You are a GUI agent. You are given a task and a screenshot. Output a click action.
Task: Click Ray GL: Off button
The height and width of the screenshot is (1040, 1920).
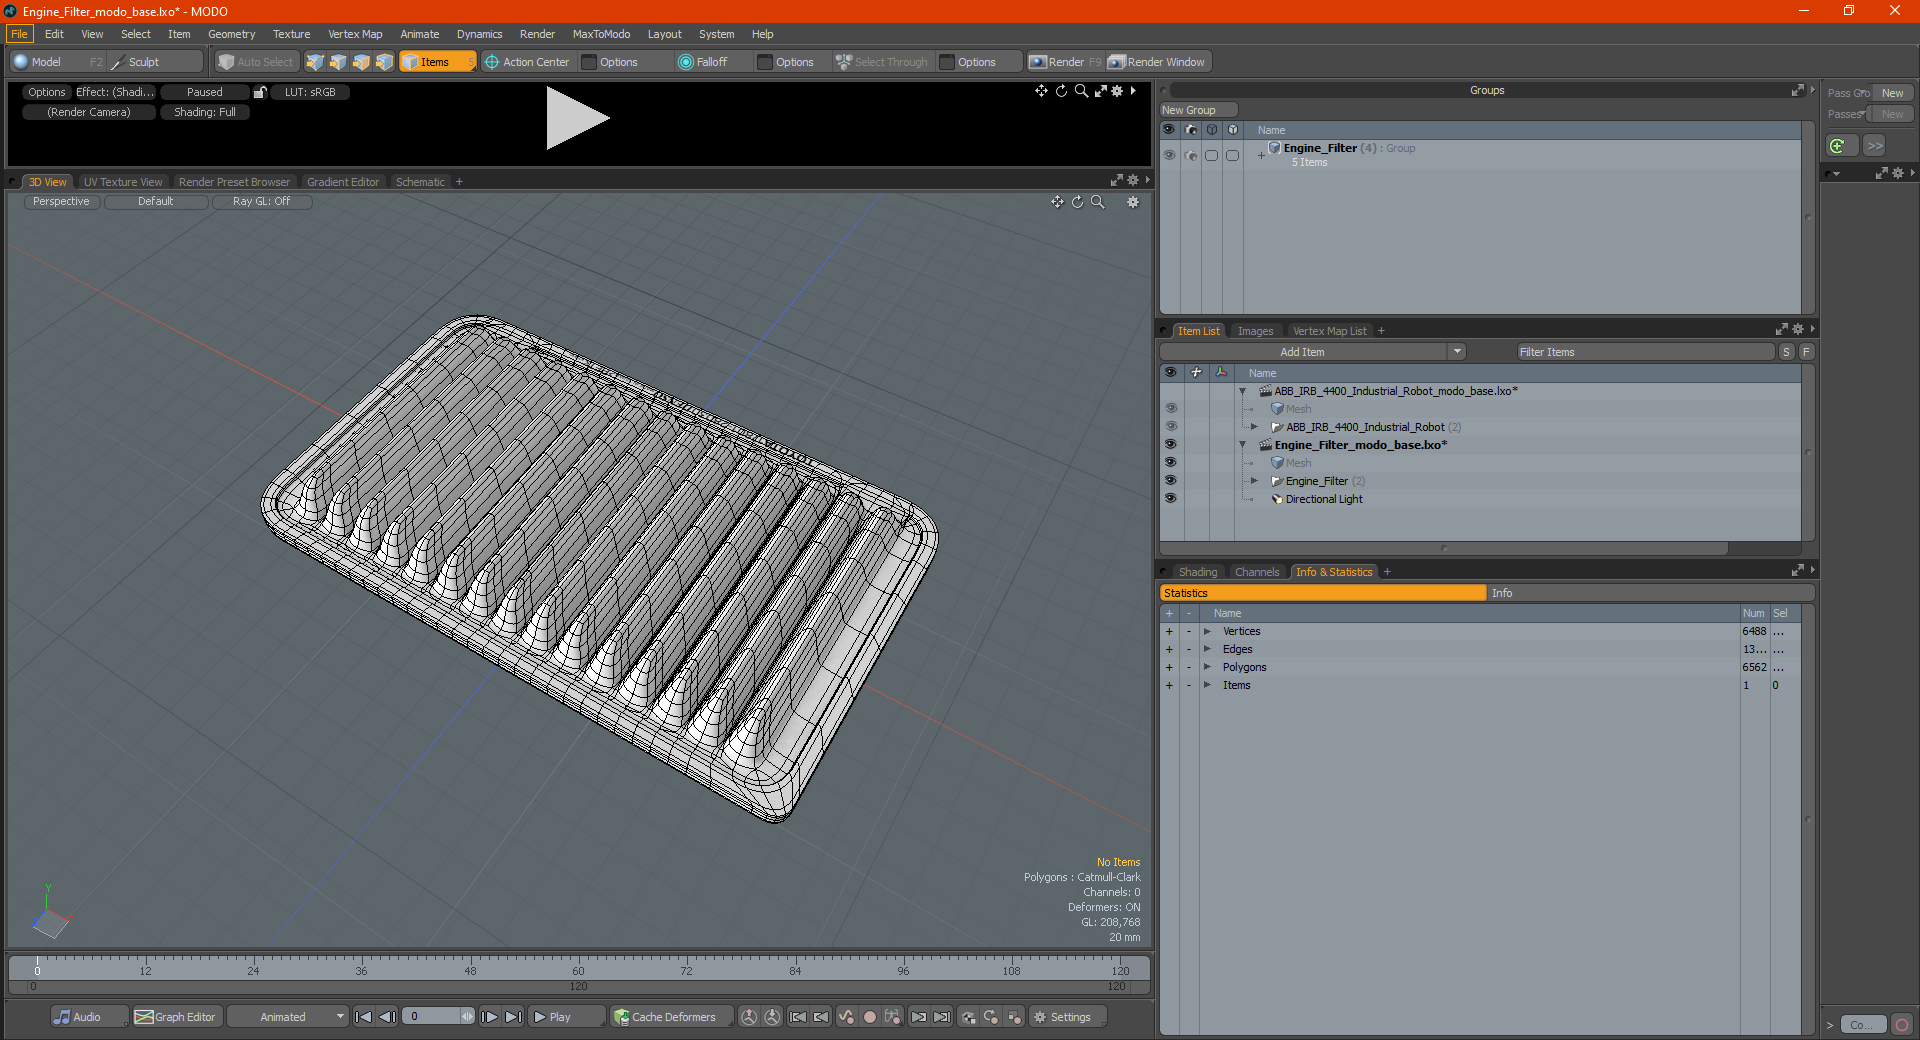tap(261, 202)
